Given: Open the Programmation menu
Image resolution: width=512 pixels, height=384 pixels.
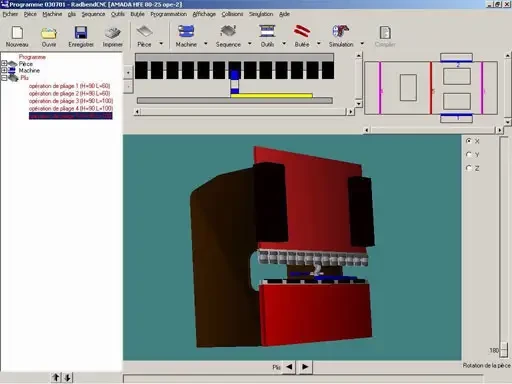Looking at the screenshot, I should (169, 14).
